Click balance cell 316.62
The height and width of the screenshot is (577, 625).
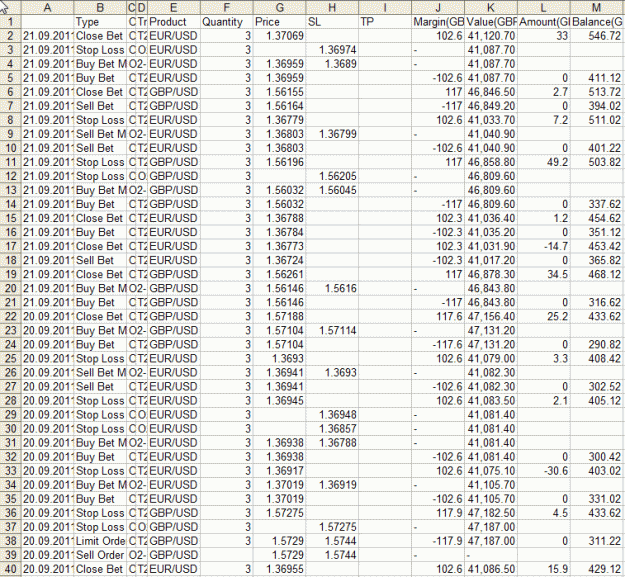click(x=597, y=302)
